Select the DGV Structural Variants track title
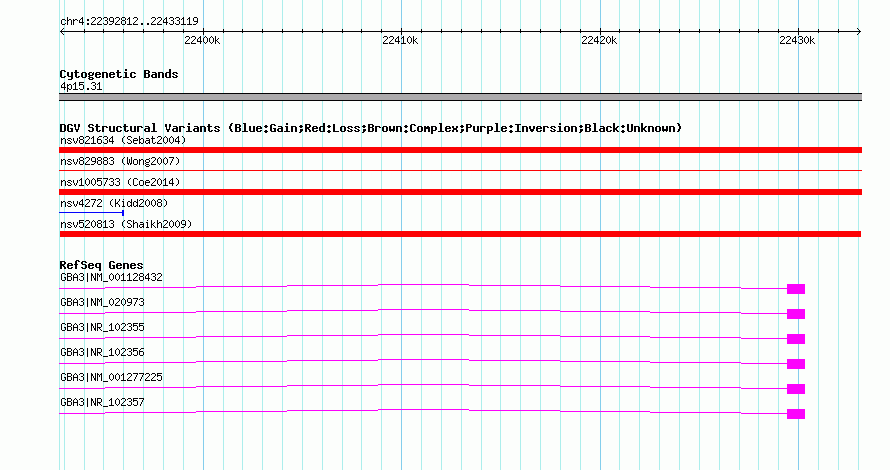Viewport: 890px width, 470px height. (x=371, y=128)
